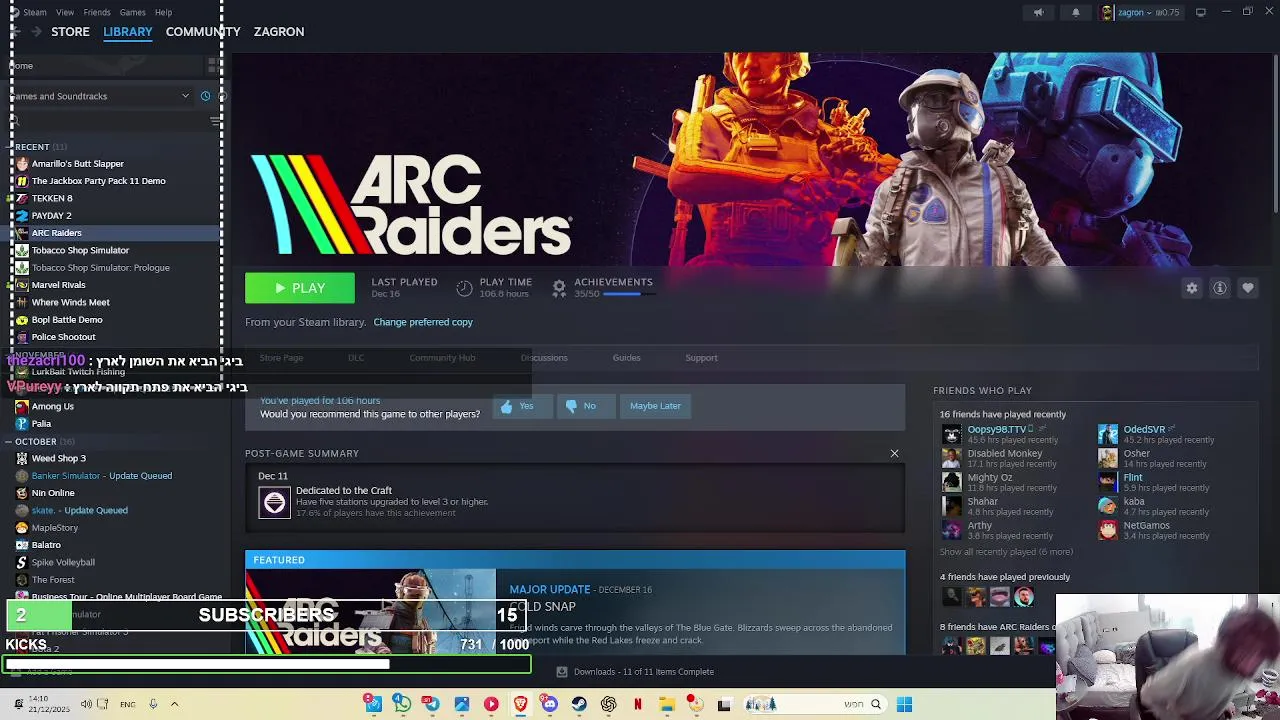Show all recently played friends link
The height and width of the screenshot is (720, 1280).
[x=1006, y=552]
